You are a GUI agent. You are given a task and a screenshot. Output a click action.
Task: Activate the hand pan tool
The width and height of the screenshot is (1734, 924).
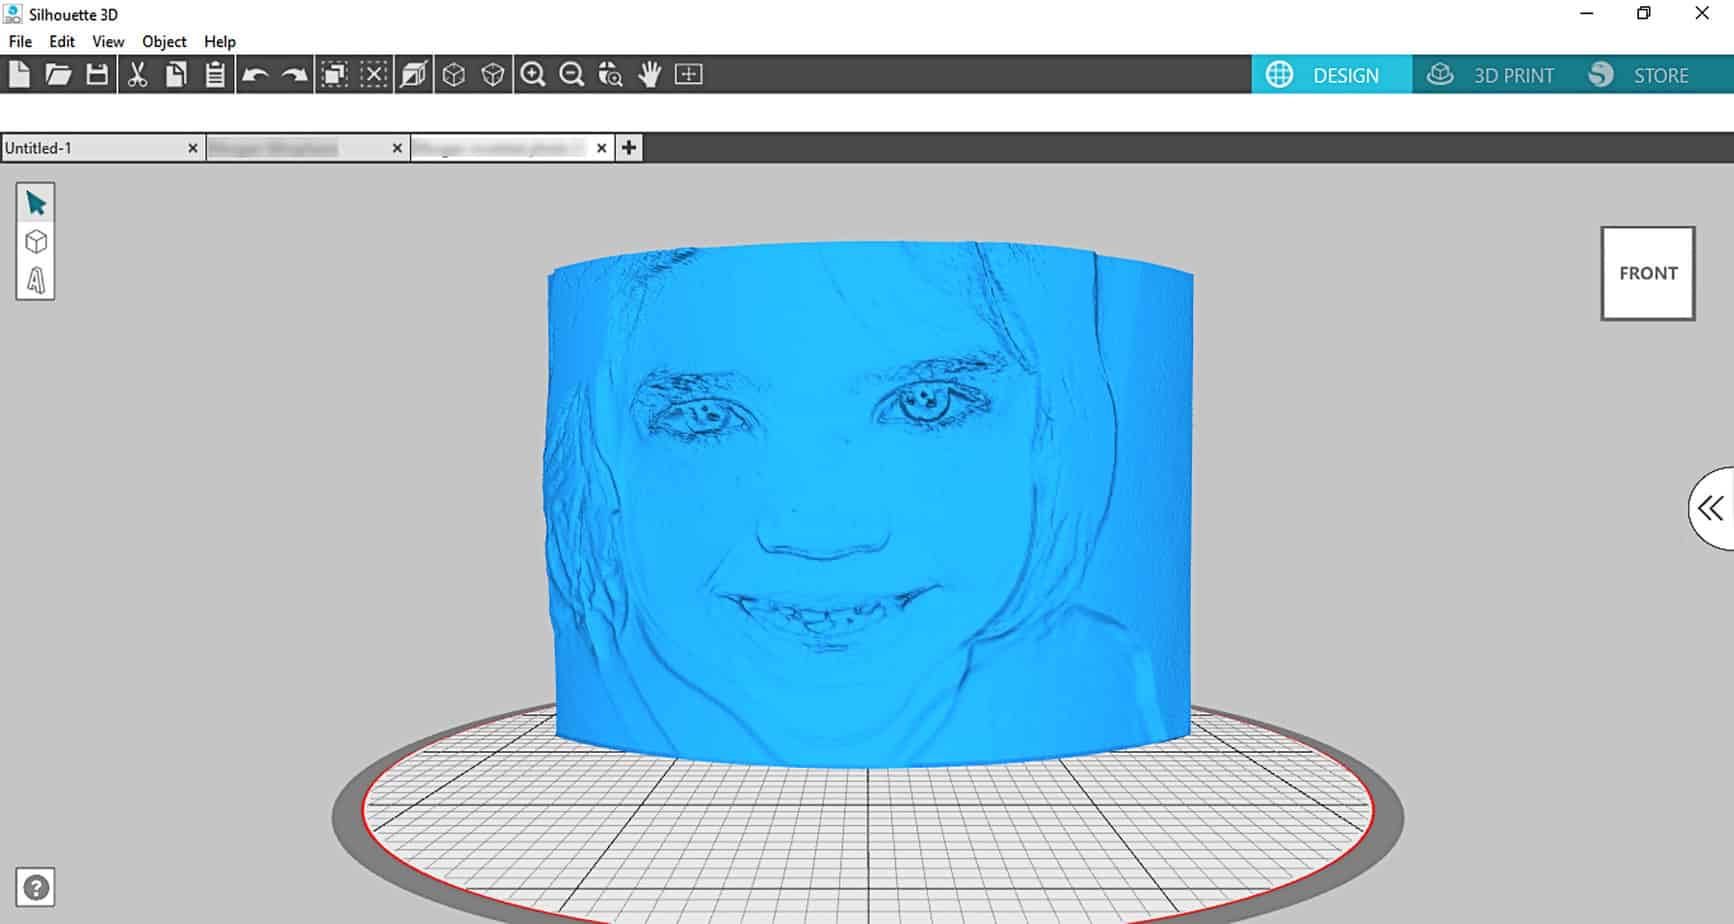point(649,74)
